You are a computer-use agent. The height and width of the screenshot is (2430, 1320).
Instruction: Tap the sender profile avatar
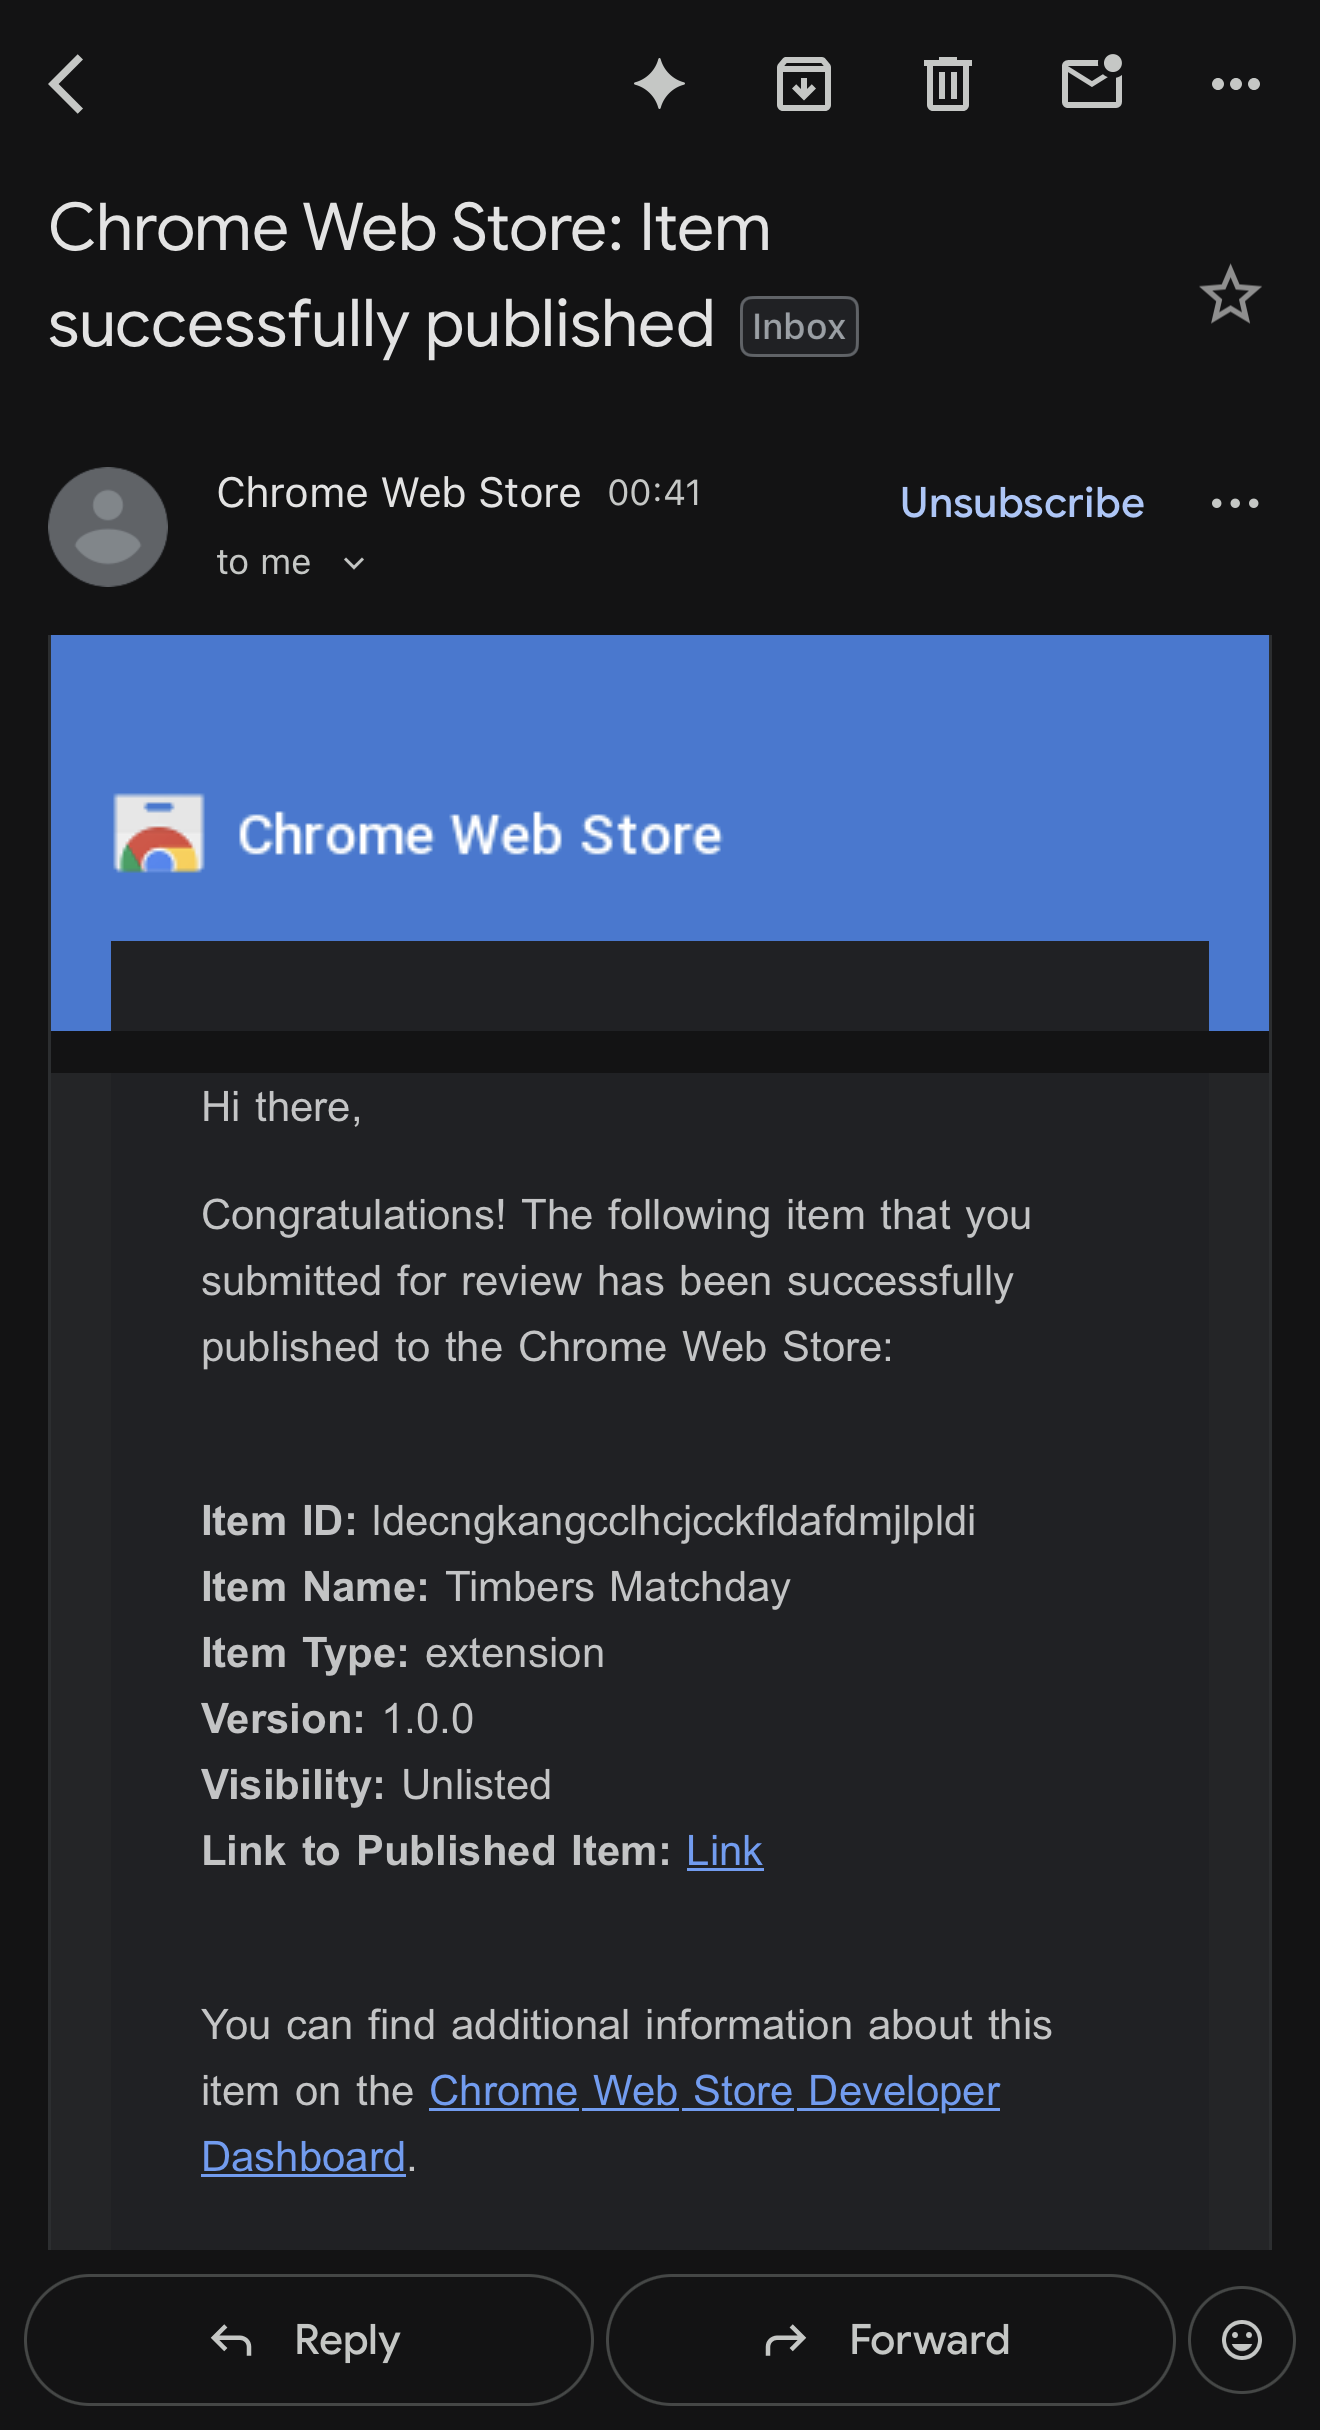108,527
